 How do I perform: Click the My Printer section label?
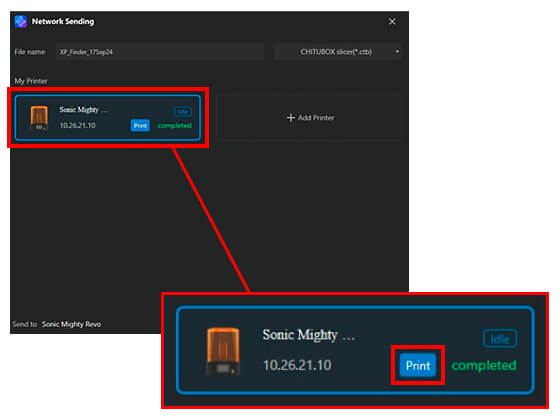[x=31, y=81]
